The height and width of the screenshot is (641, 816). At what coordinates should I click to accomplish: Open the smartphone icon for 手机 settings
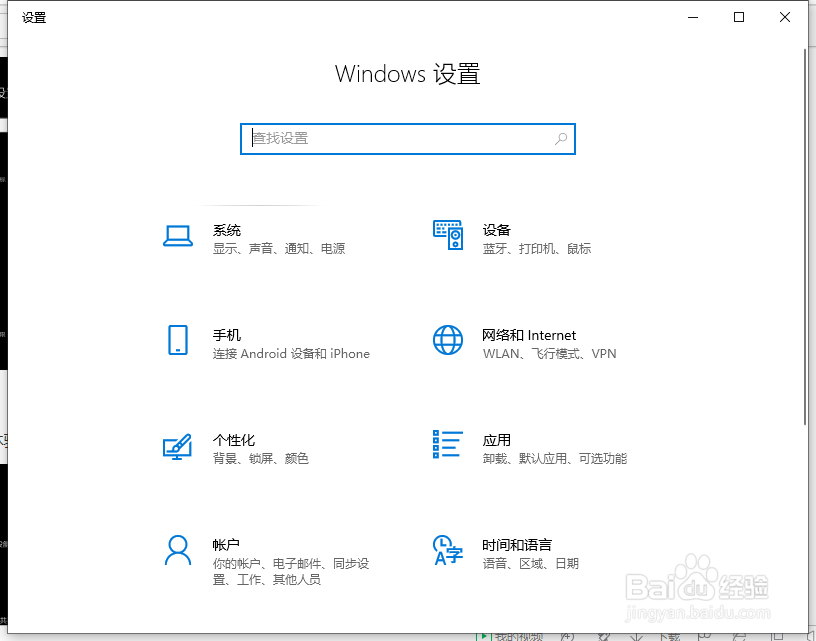pos(177,341)
